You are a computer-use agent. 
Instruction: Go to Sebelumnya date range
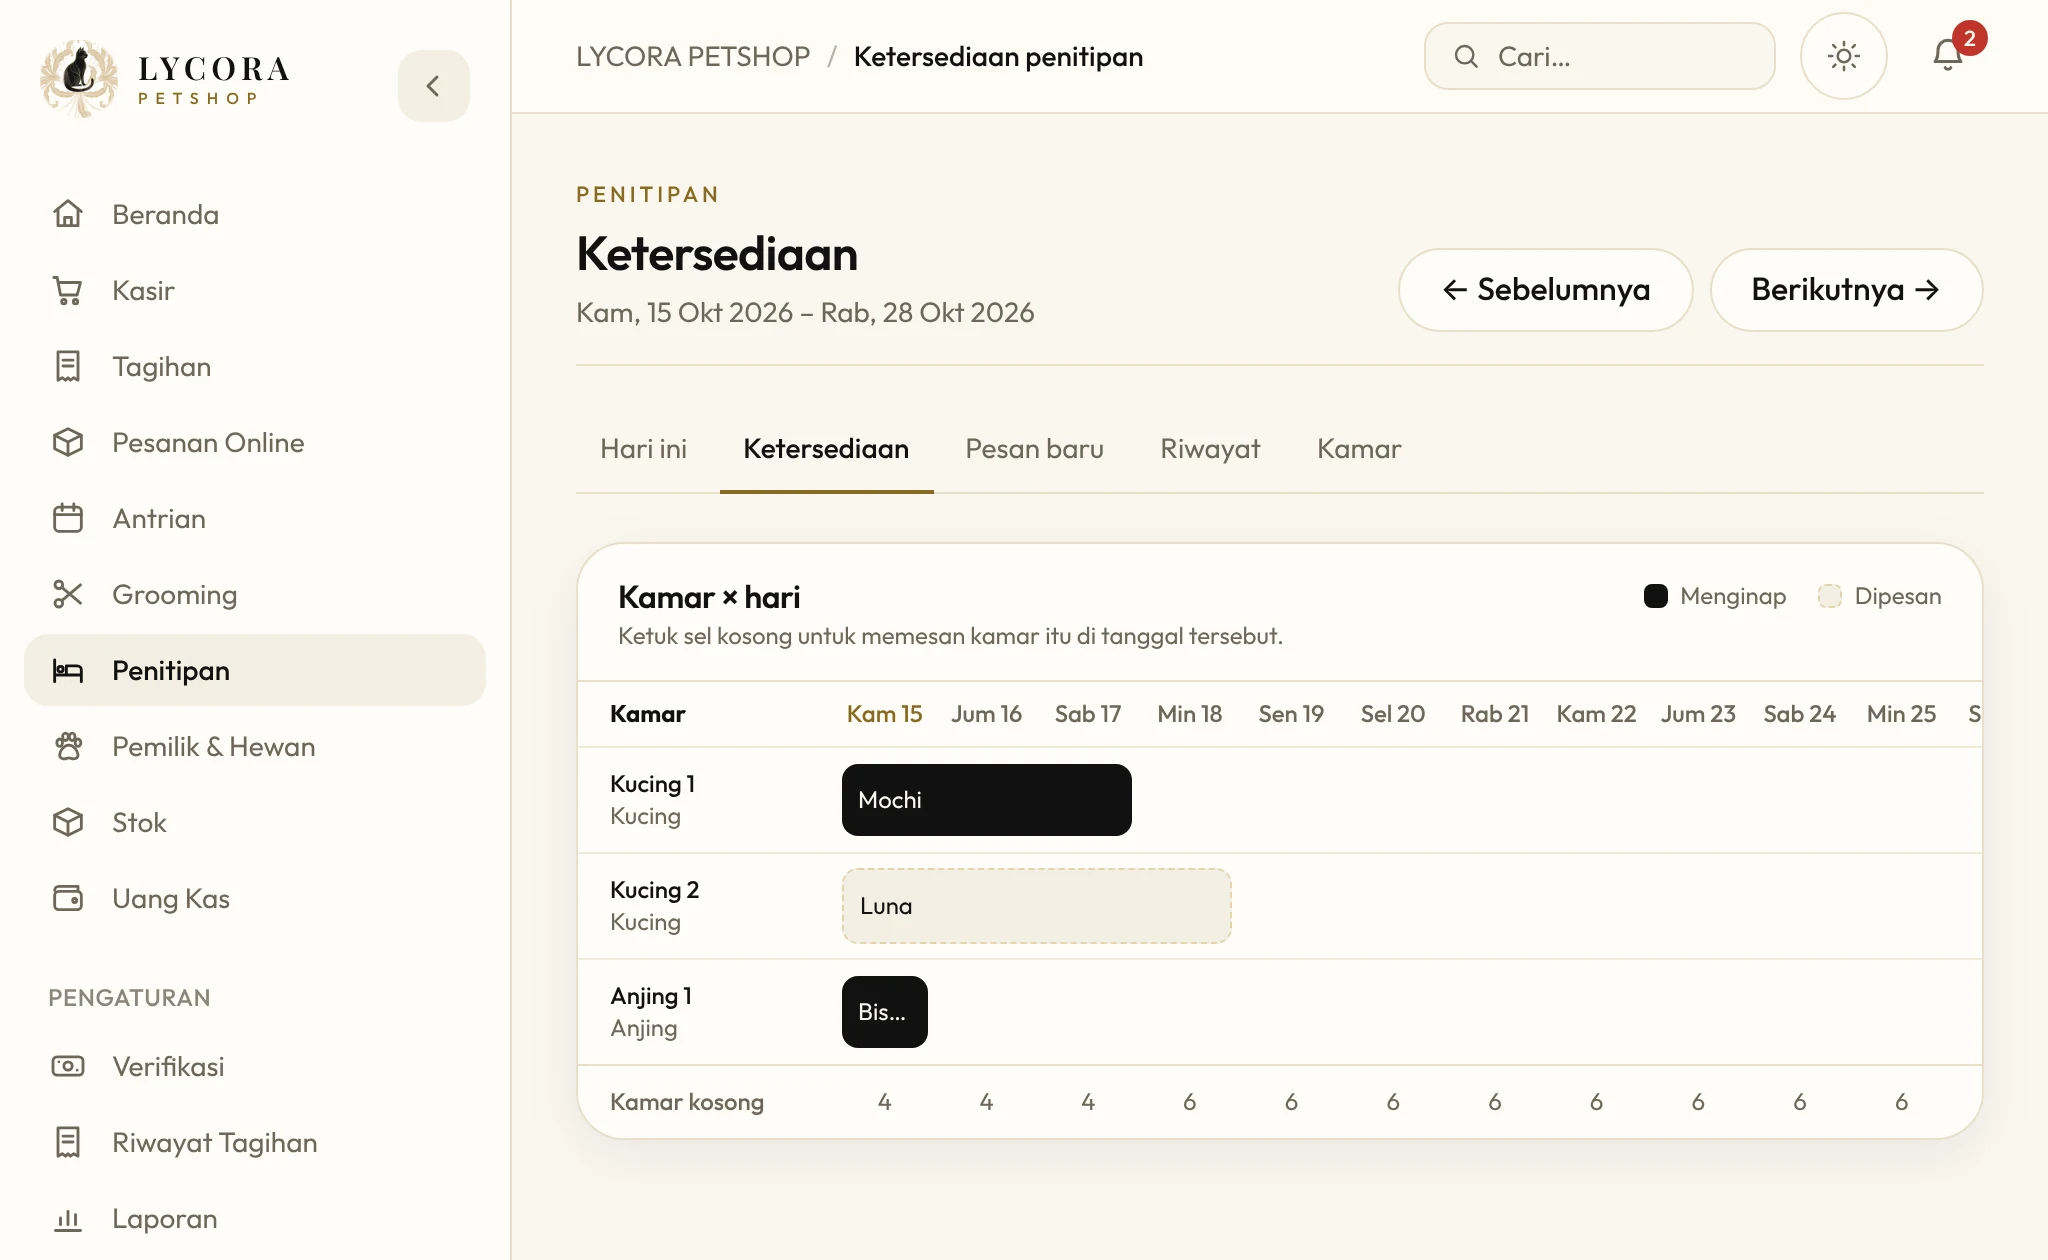[1545, 290]
